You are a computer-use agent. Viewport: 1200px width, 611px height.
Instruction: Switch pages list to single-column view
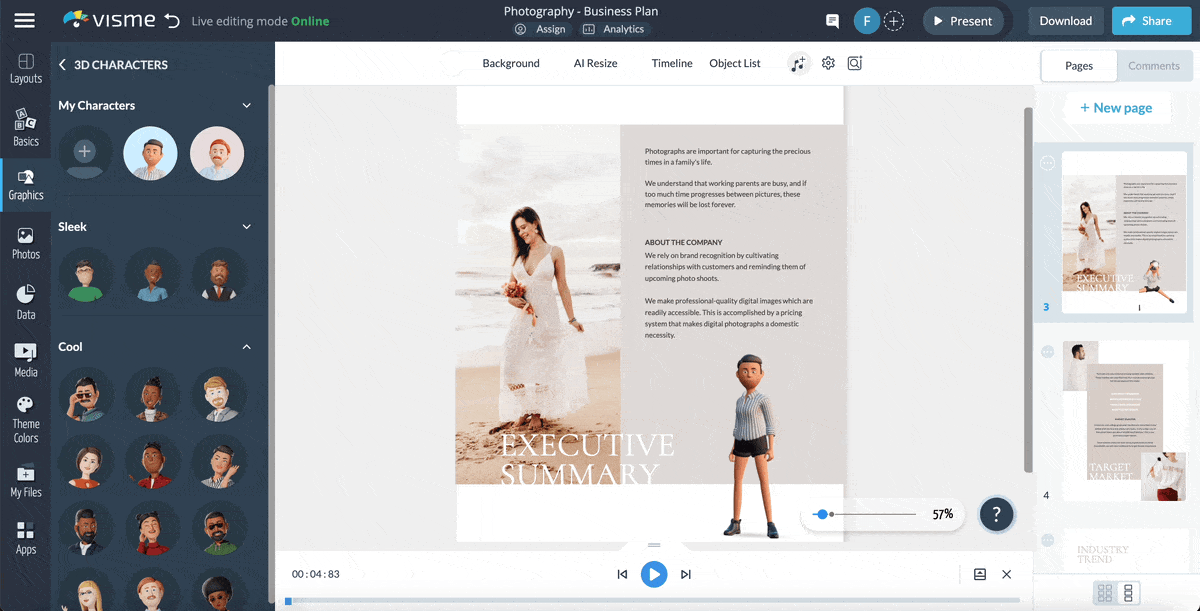tap(1129, 593)
